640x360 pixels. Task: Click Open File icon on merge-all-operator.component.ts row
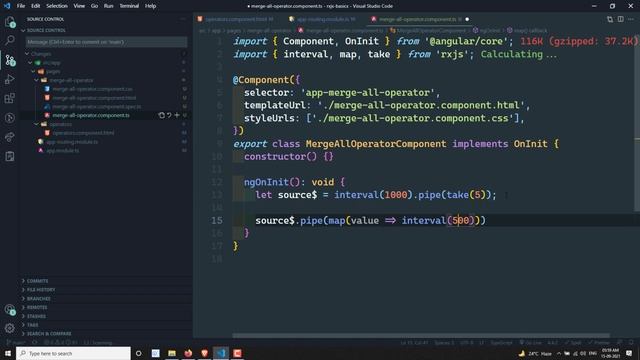click(162, 116)
